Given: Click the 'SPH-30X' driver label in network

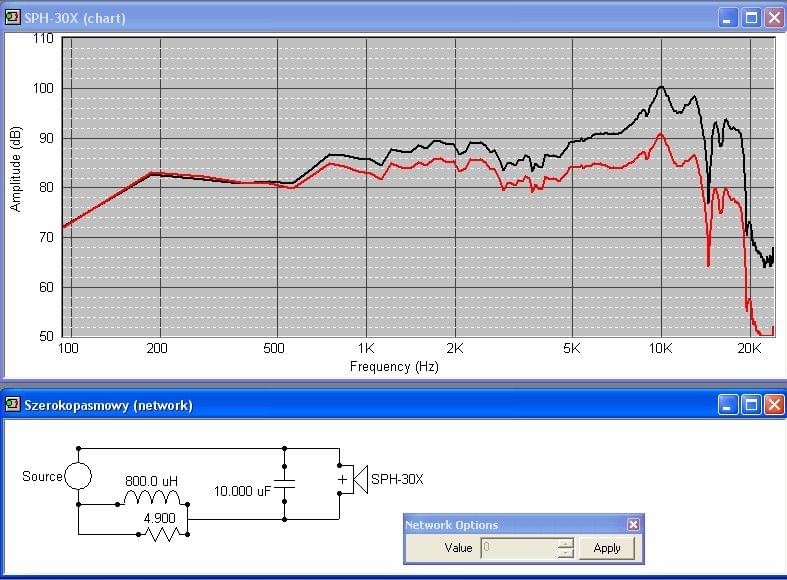Looking at the screenshot, I should click(x=397, y=479).
